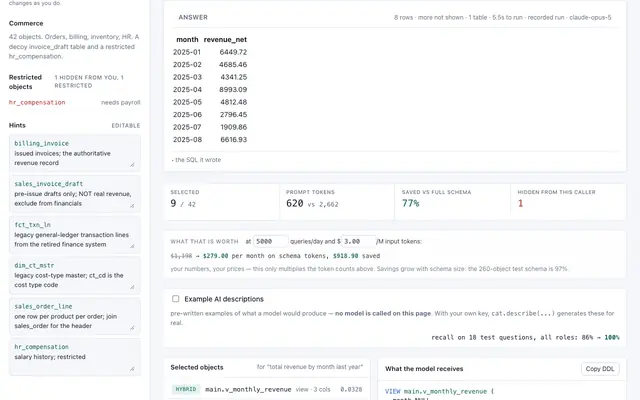This screenshot has width=640, height=400.
Task: Click the HYBRID badge on v_monthly_revenue
Action: click(x=186, y=389)
